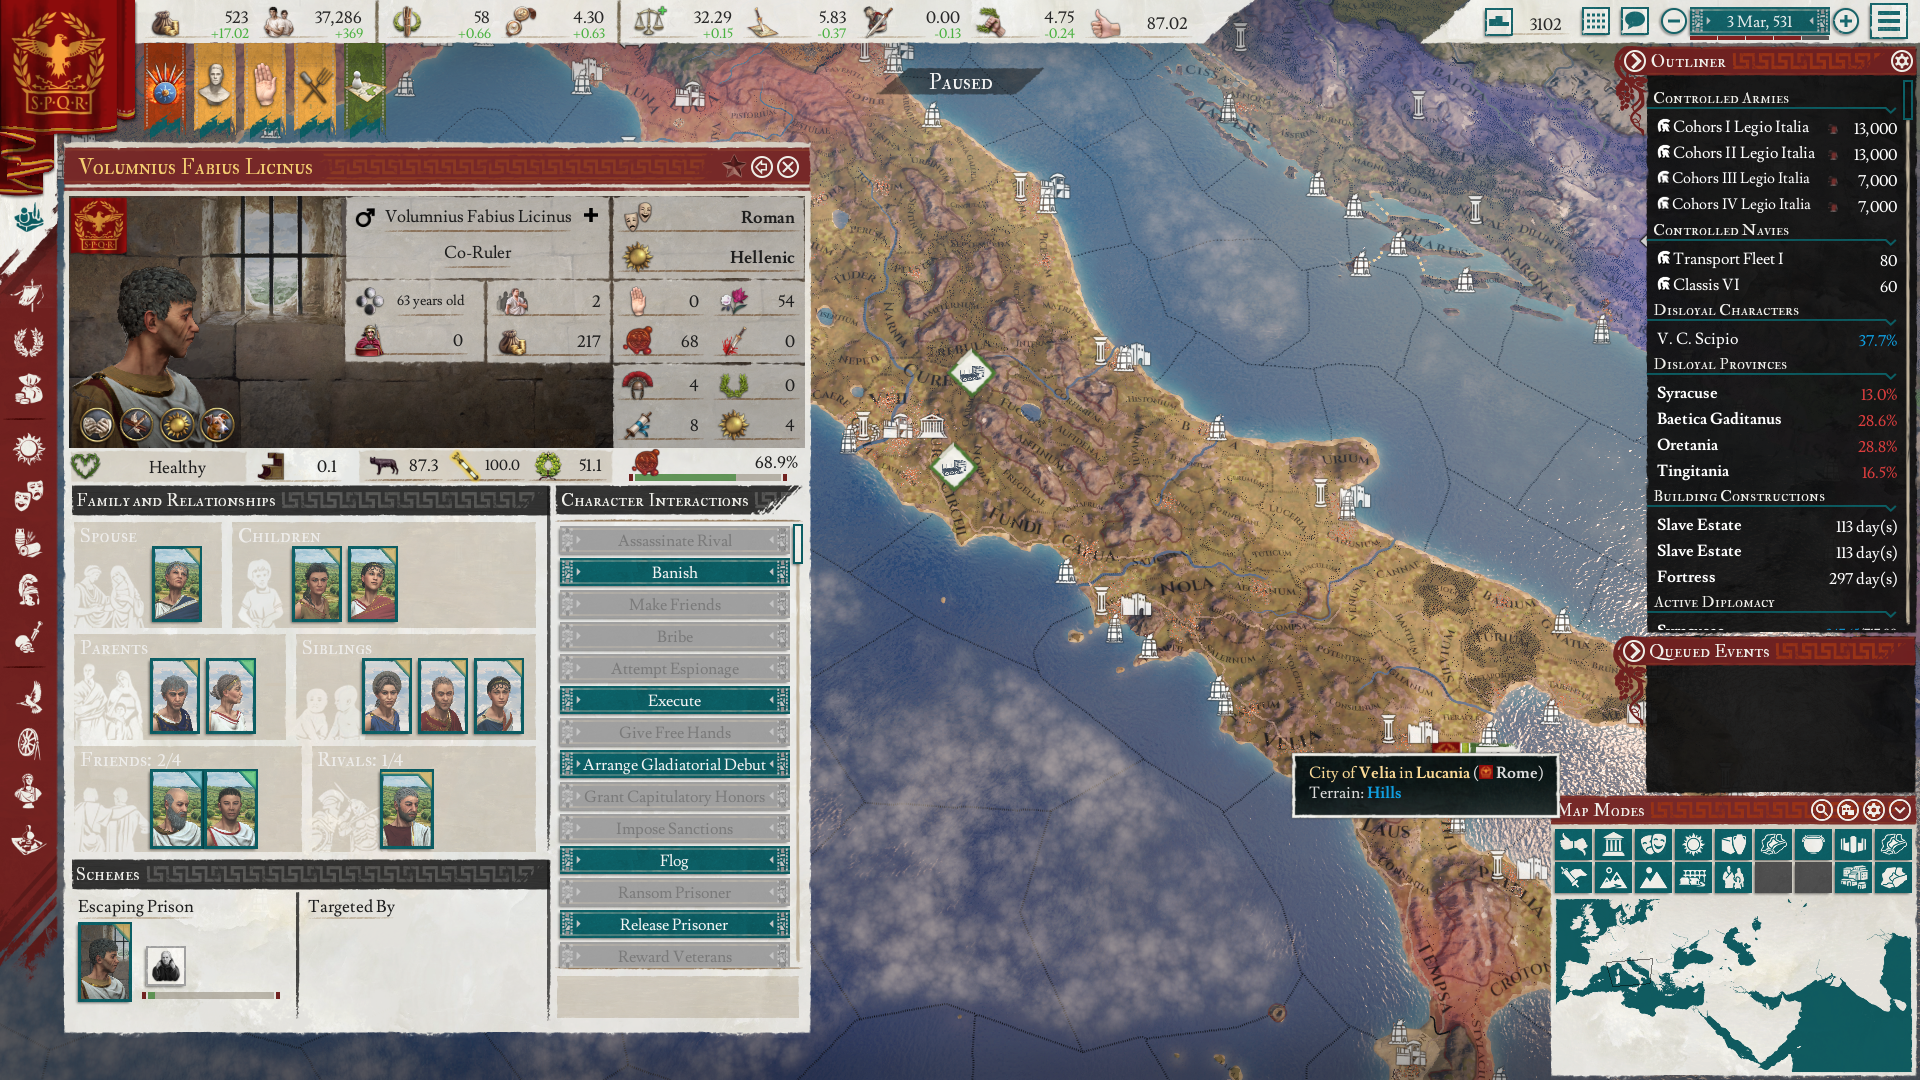Open the helmet military sidebar tab
This screenshot has height=1080, width=1920.
pyautogui.click(x=28, y=590)
